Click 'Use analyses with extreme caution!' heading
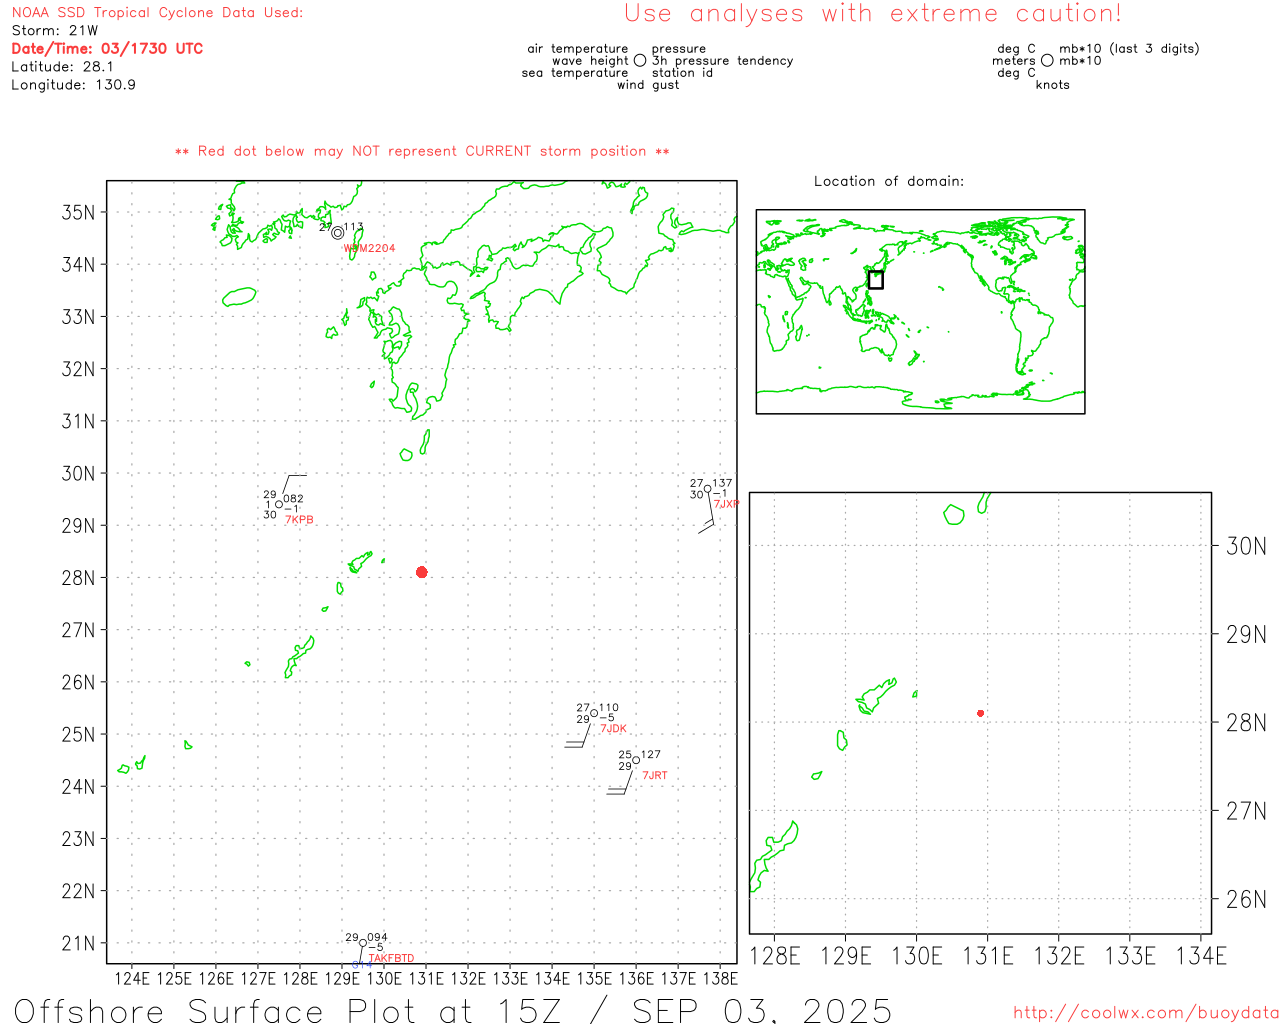This screenshot has width=1280, height=1024. (873, 14)
